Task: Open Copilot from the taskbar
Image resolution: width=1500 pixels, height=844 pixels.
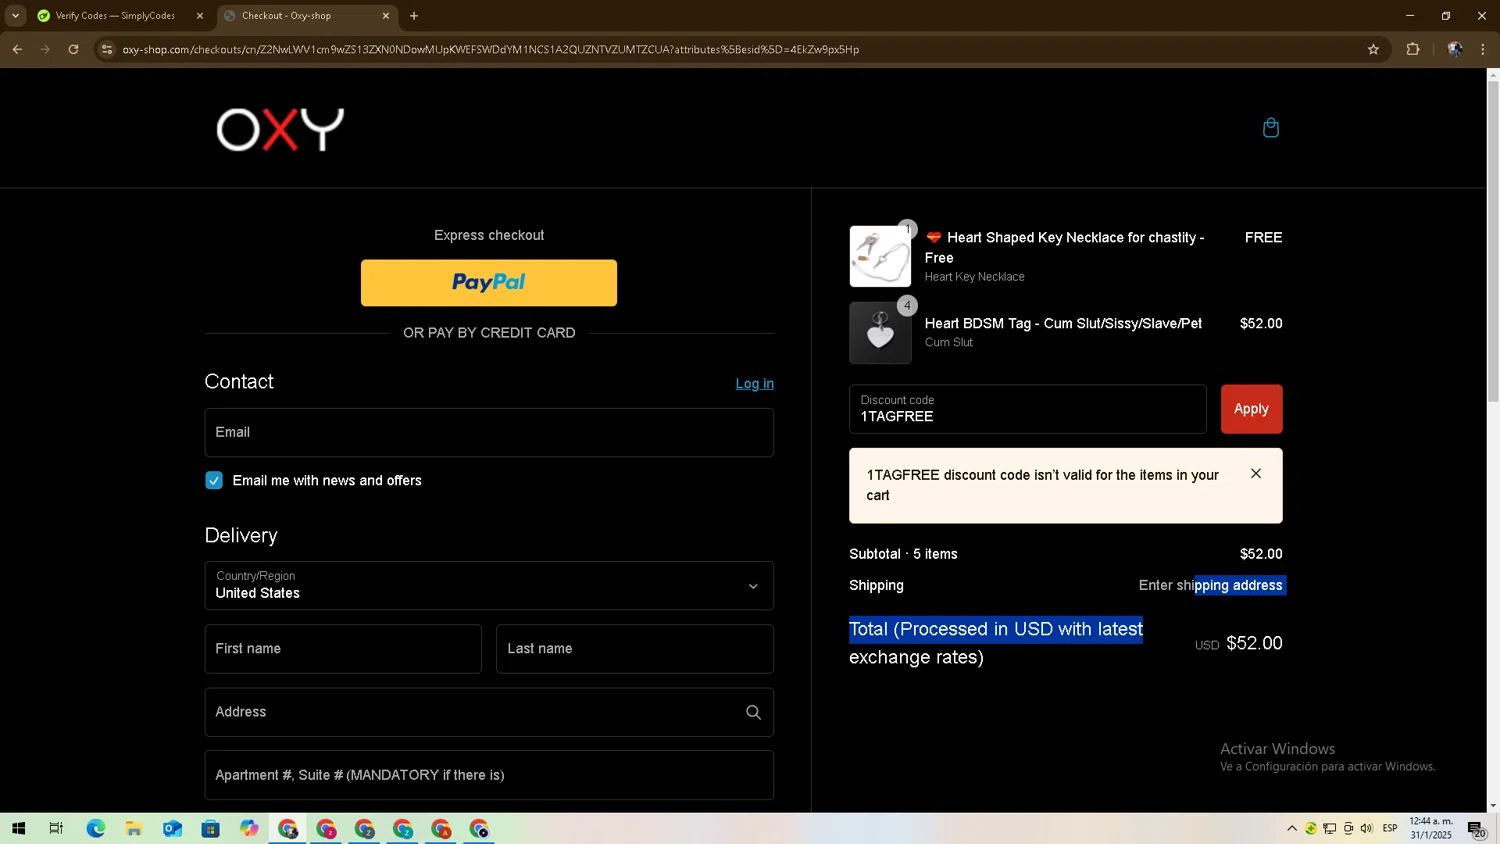Action: pos(249,829)
